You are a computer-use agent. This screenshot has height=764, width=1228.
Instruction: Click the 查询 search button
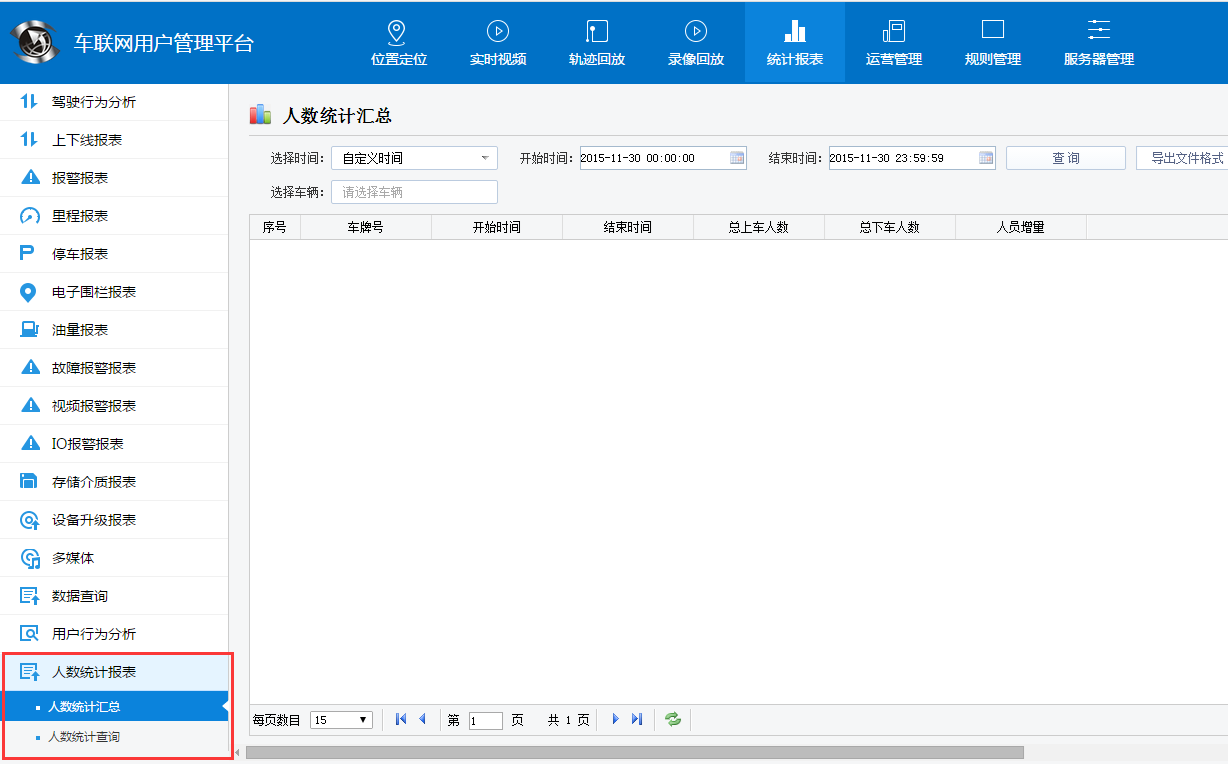(1065, 158)
